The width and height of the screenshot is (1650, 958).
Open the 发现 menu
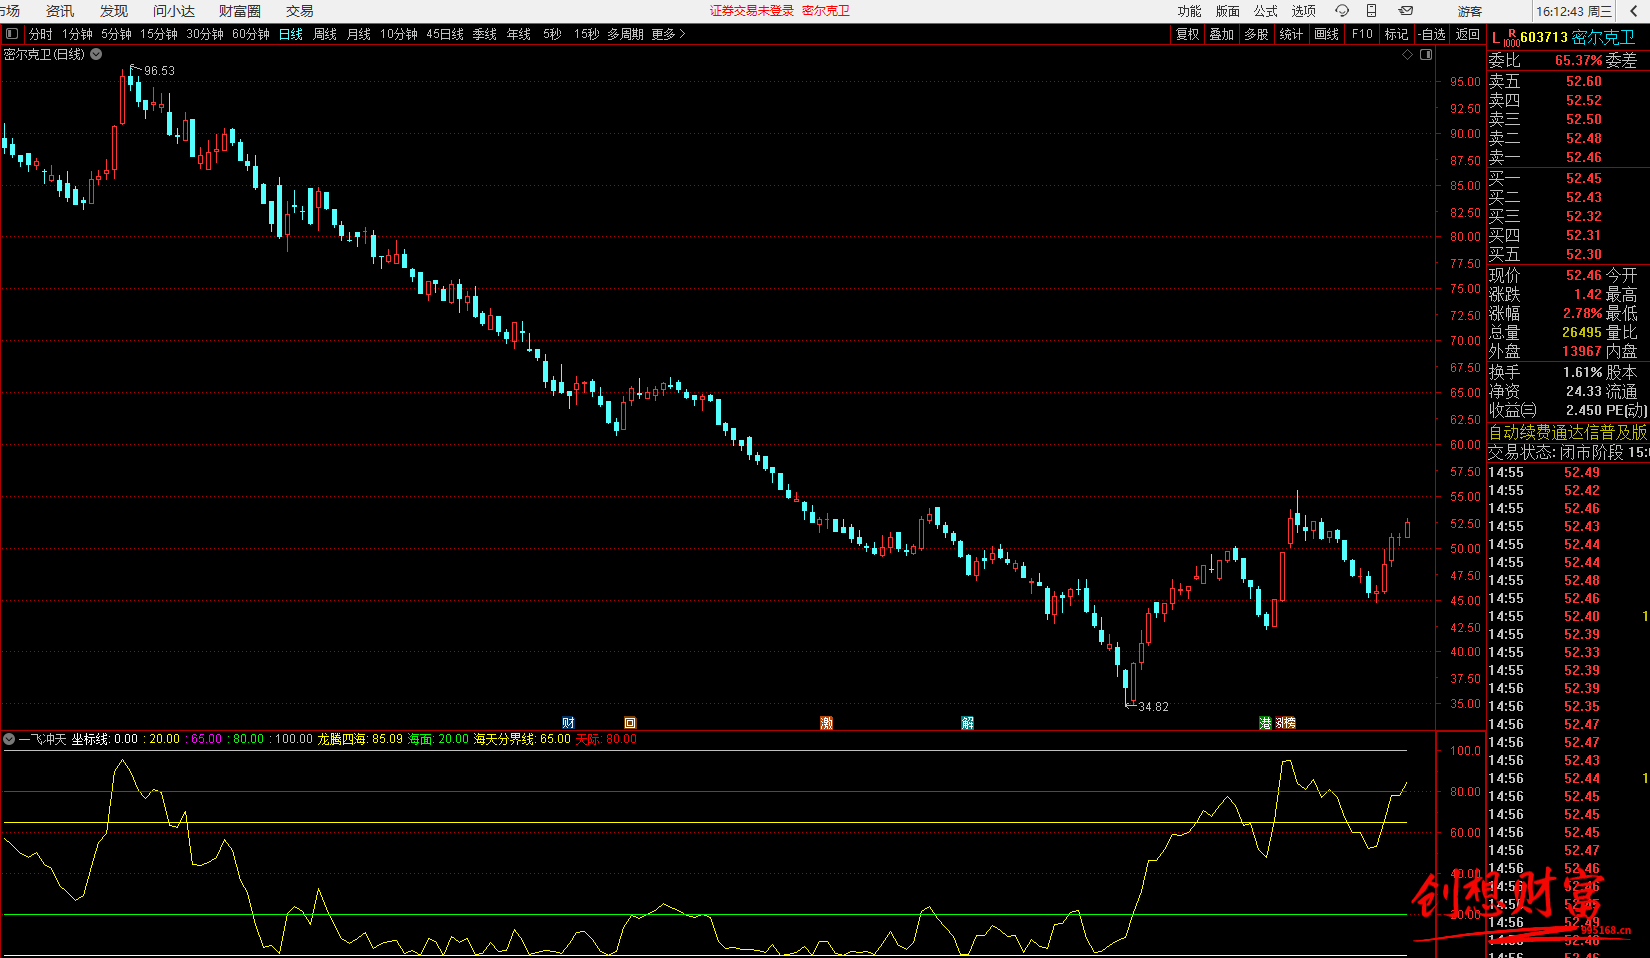click(x=114, y=11)
